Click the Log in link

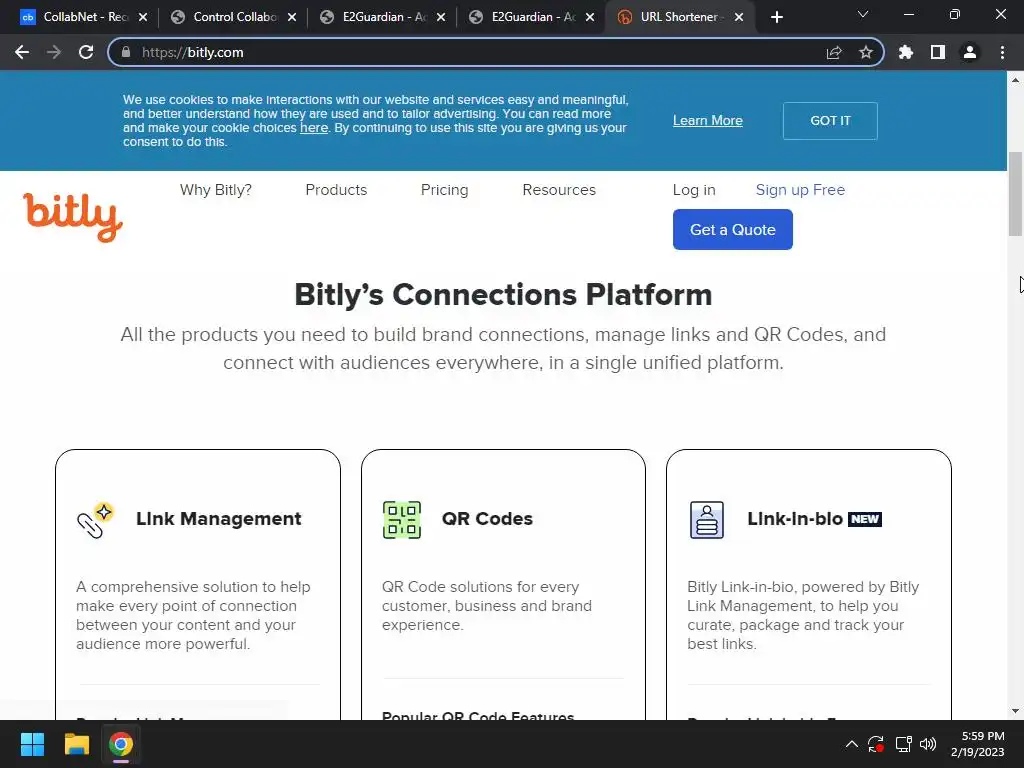tap(694, 190)
